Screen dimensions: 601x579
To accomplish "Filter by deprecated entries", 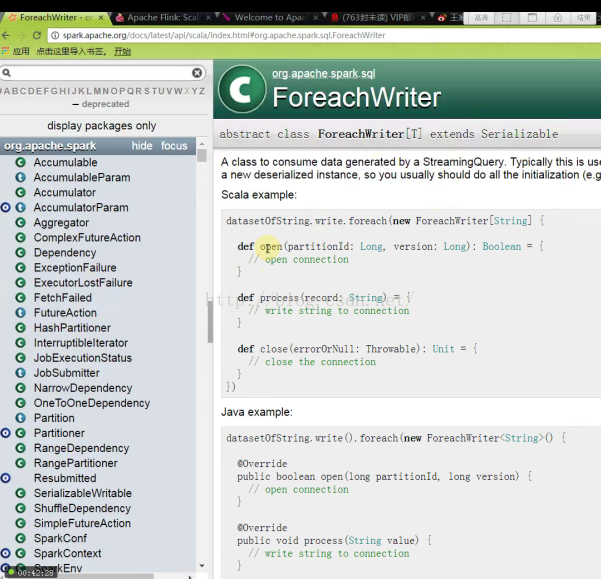I will [x=105, y=104].
